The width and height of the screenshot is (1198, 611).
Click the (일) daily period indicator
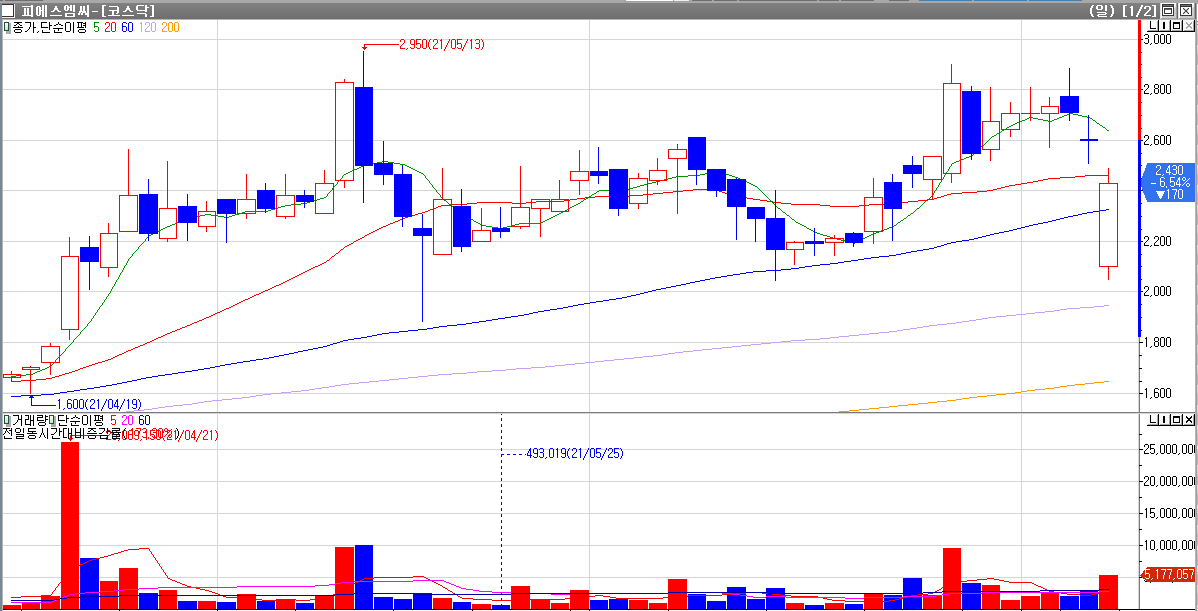tap(1101, 11)
